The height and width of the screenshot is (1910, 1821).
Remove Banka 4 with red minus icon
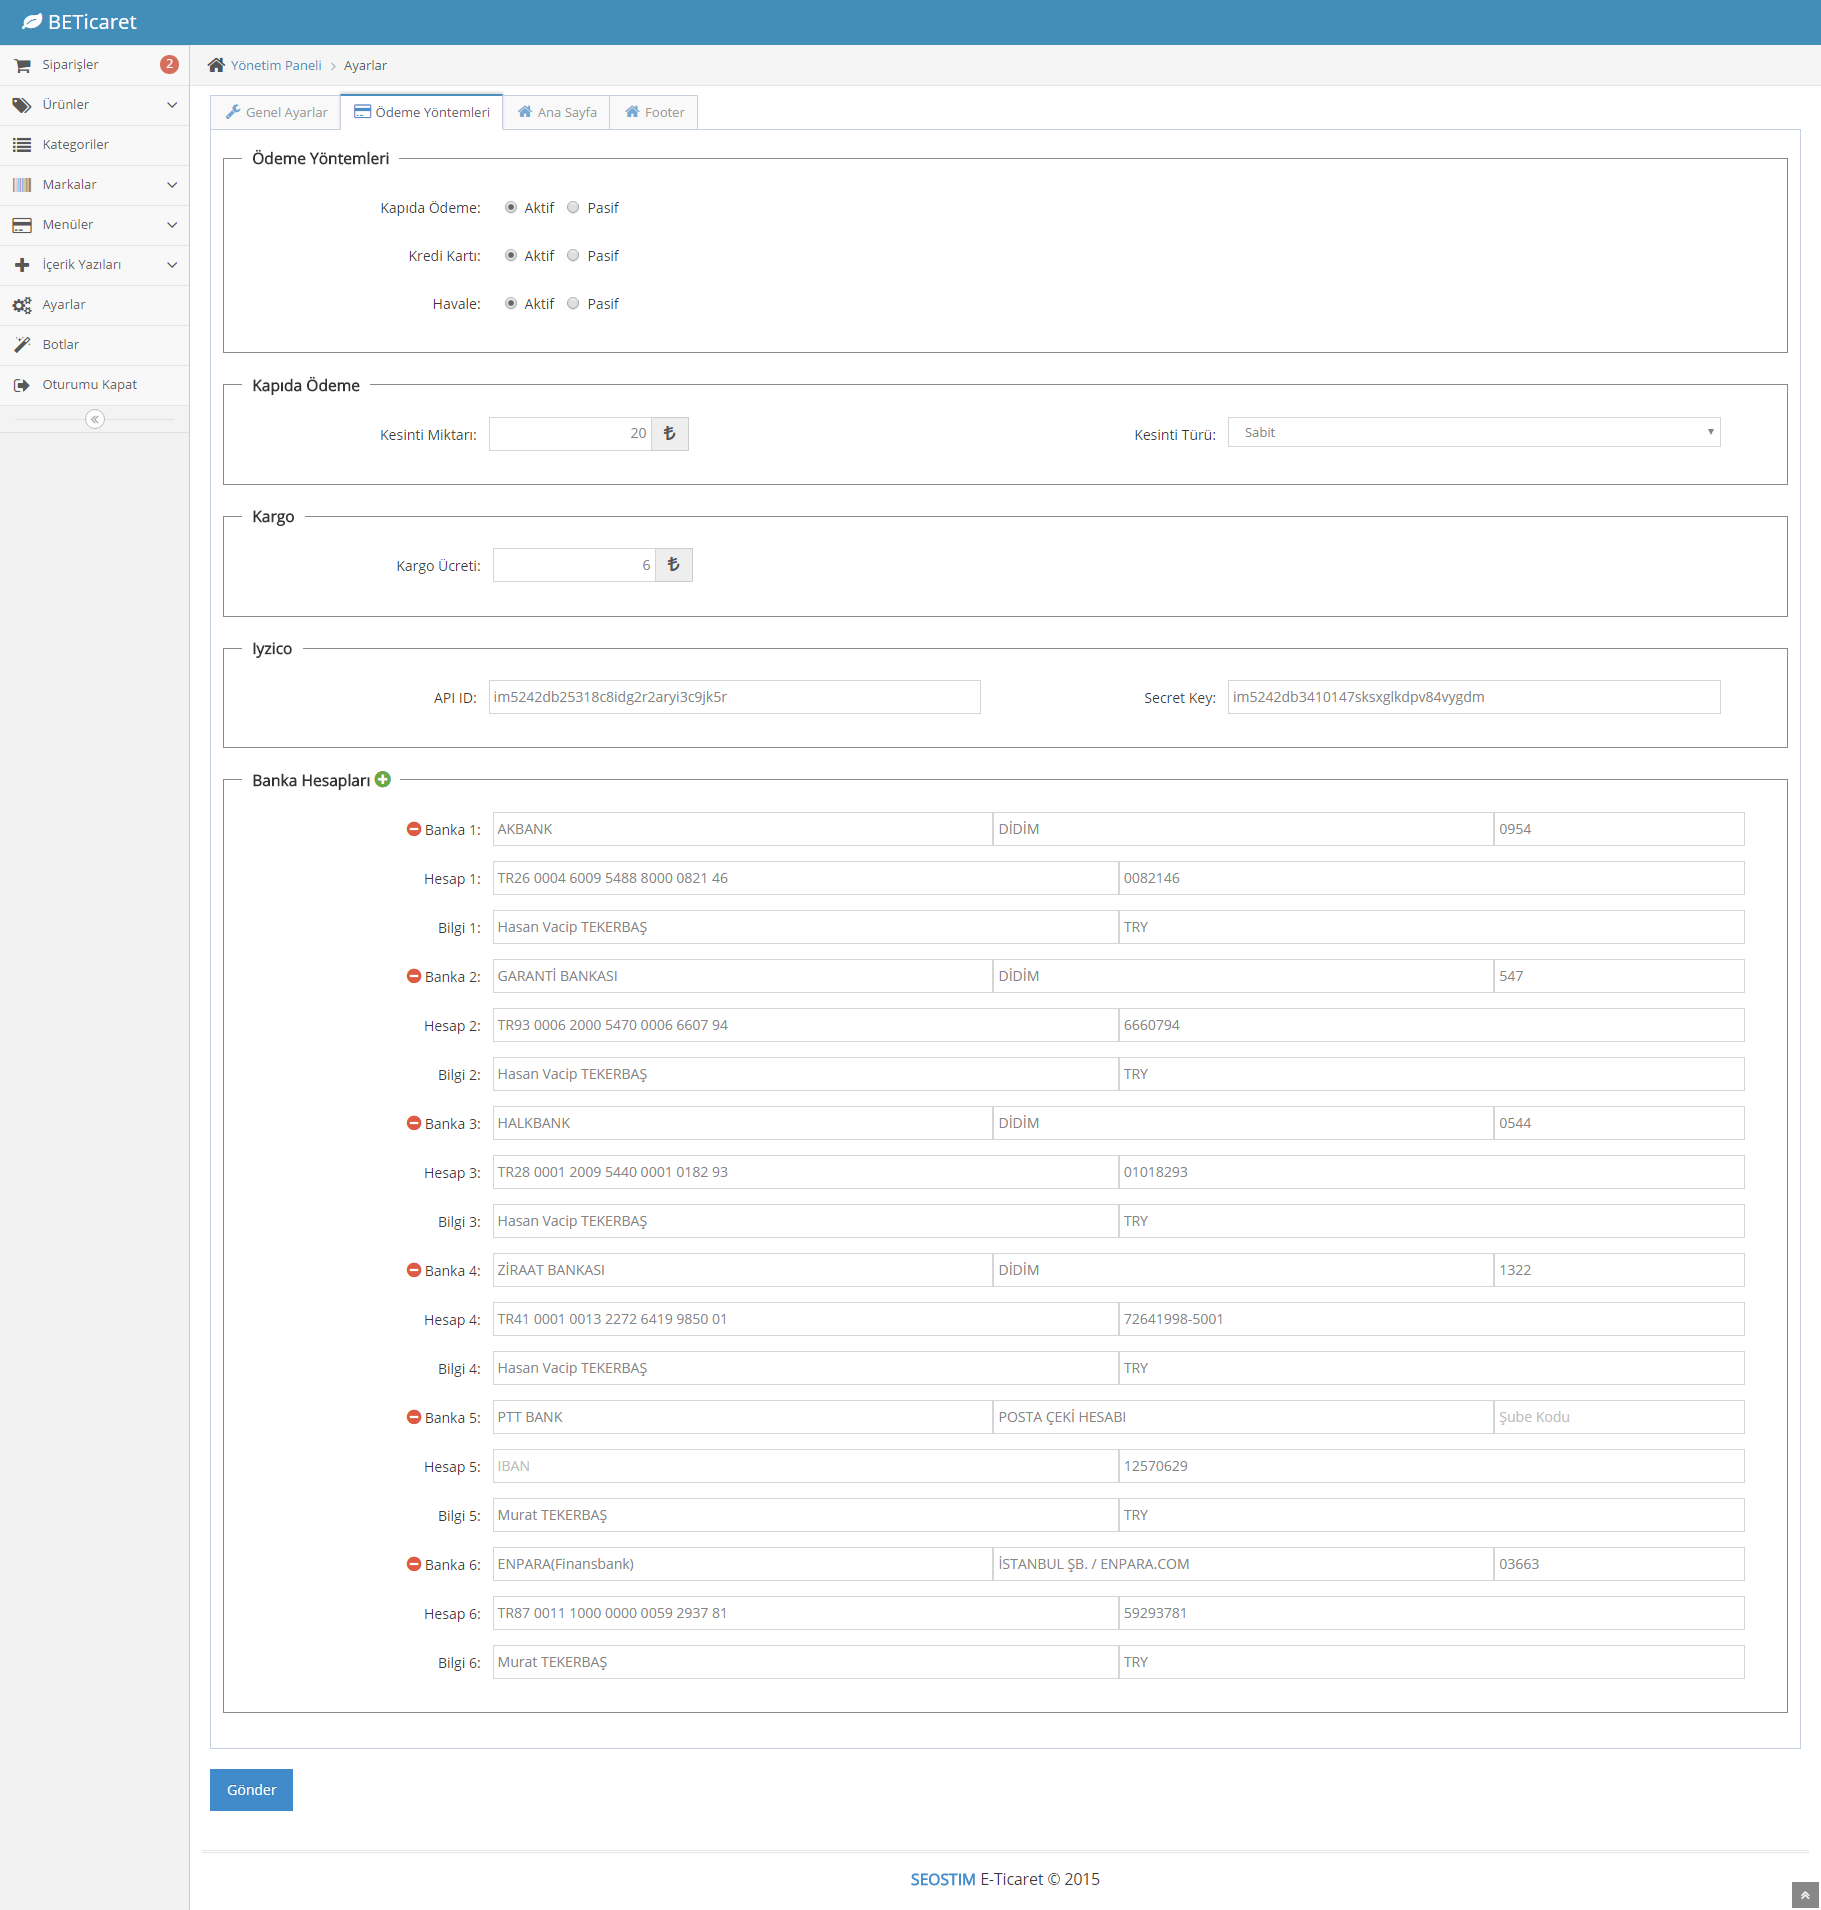point(414,1270)
